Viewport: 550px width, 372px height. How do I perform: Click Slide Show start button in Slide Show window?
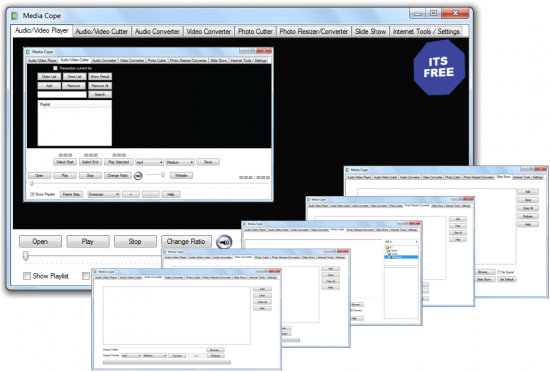click(x=485, y=279)
